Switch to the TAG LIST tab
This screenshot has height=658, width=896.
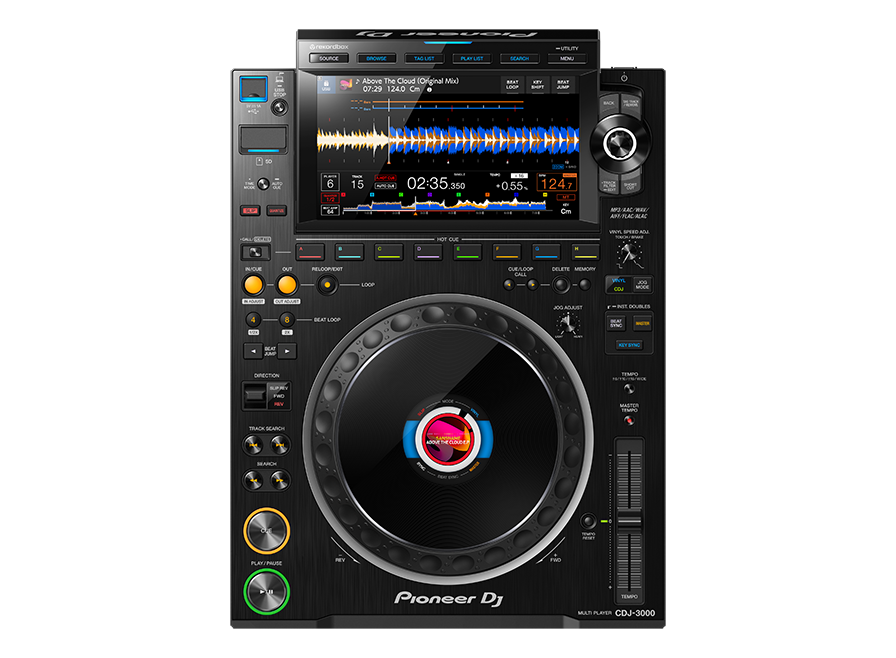coord(423,59)
